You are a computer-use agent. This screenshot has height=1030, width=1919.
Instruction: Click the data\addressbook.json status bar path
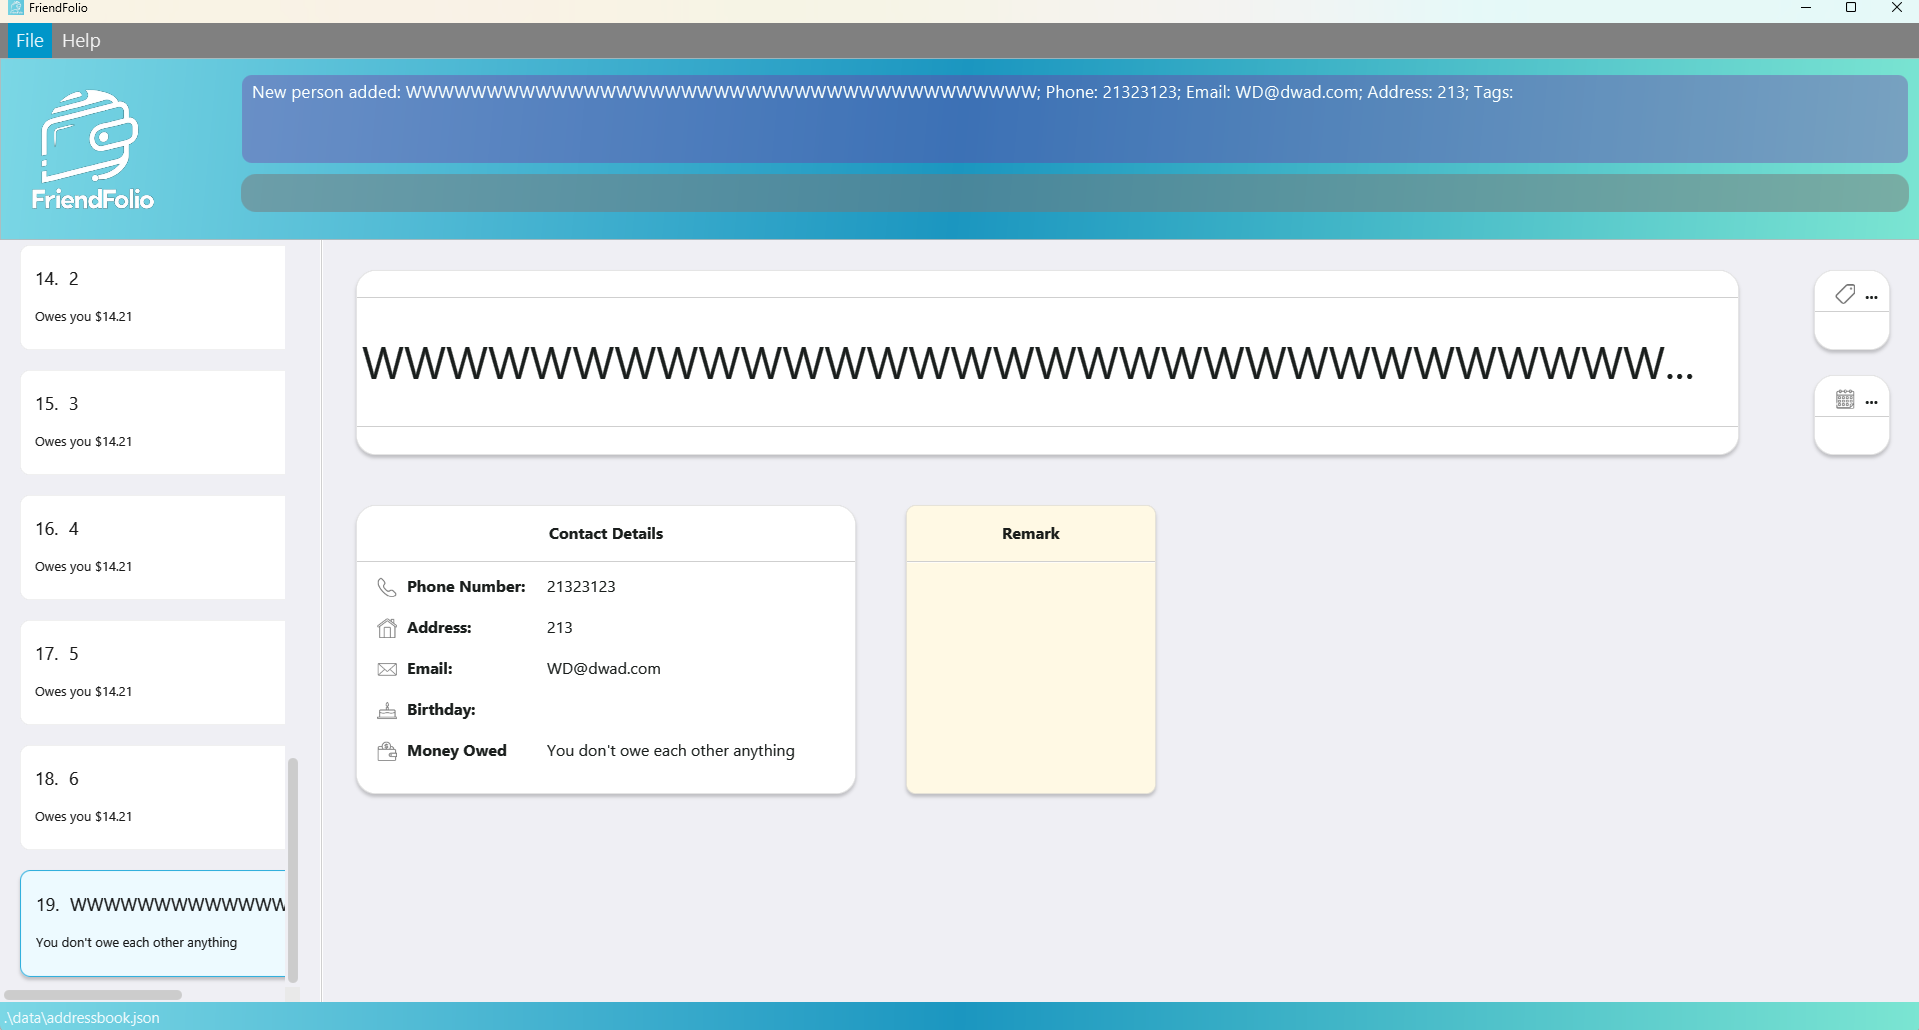point(82,1018)
